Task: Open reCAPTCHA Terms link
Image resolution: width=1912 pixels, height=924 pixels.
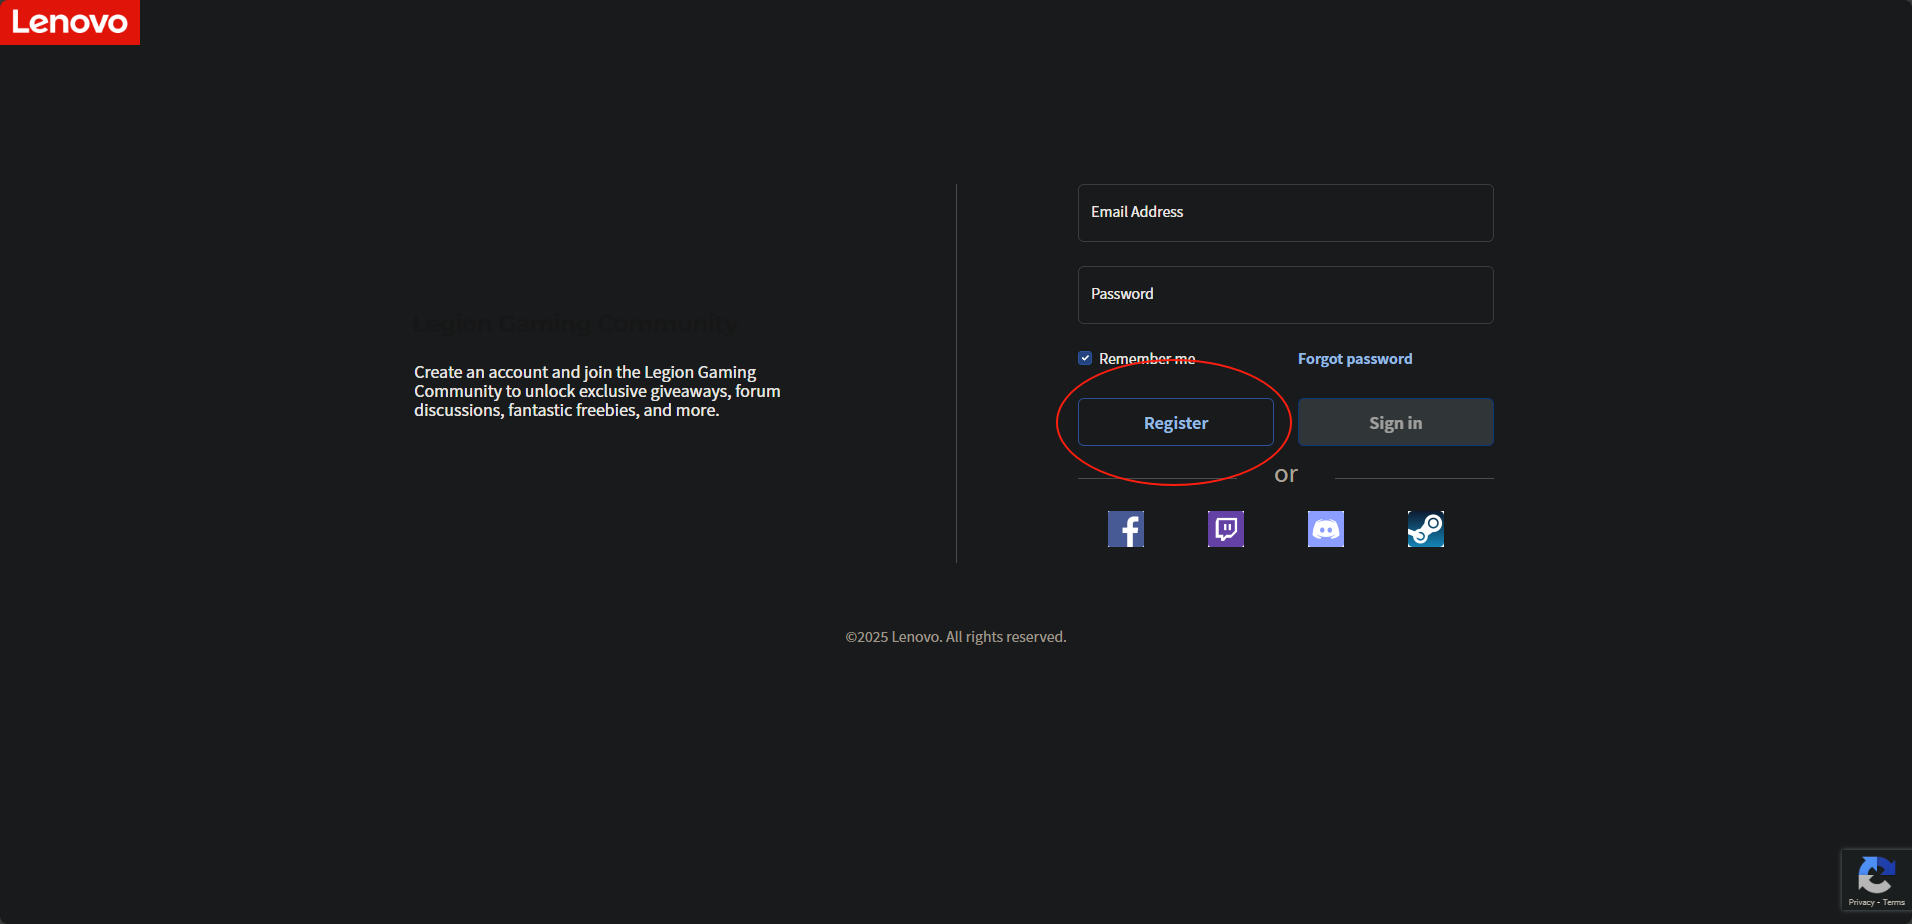Action: [1894, 903]
